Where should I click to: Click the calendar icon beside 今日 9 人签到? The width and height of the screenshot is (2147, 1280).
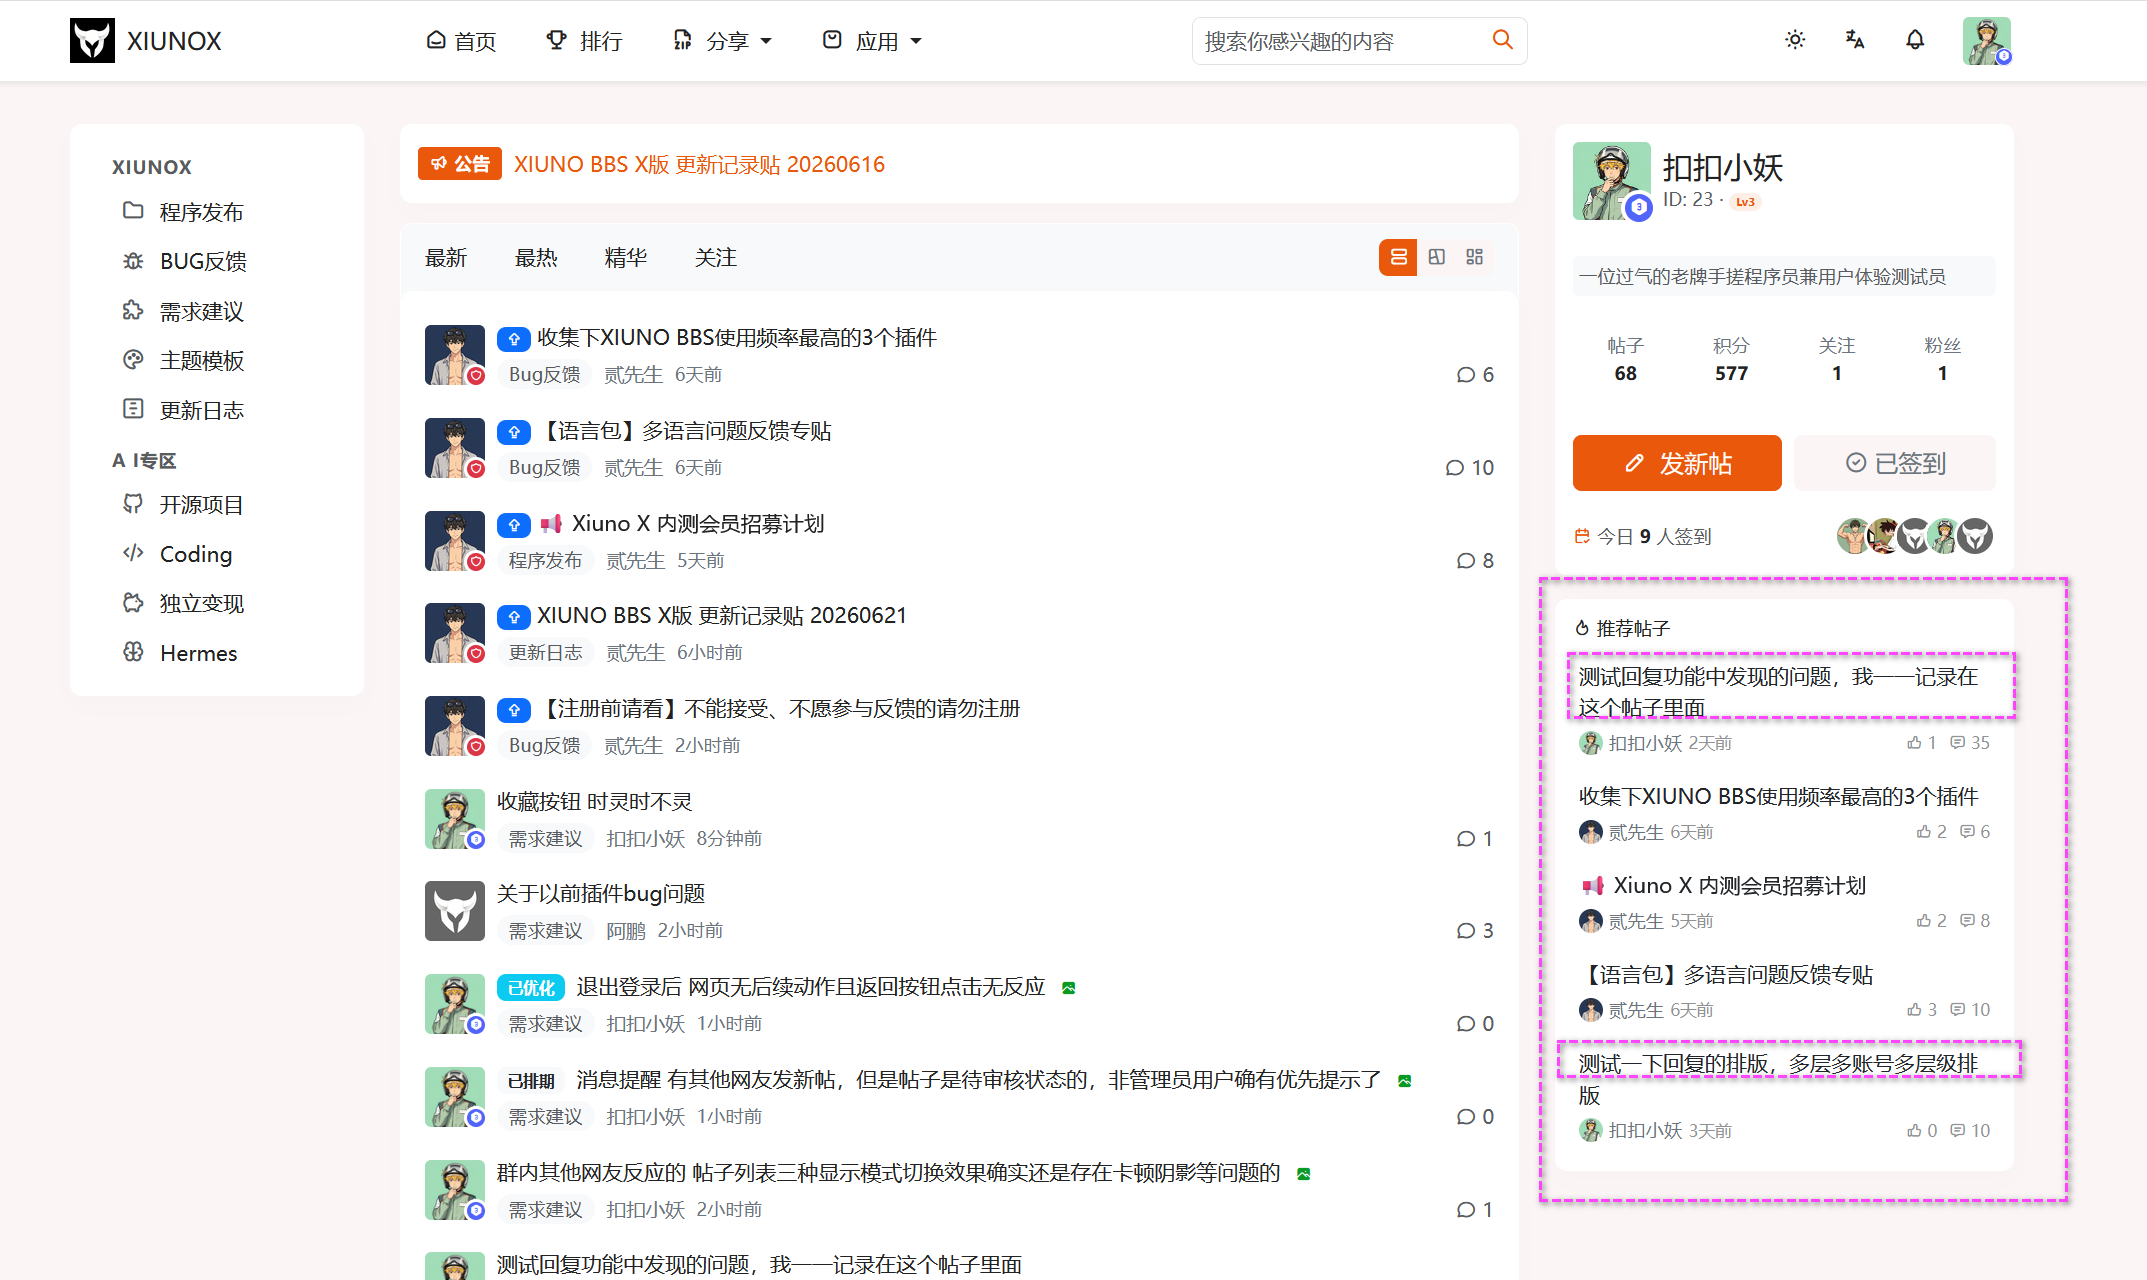(x=1582, y=536)
